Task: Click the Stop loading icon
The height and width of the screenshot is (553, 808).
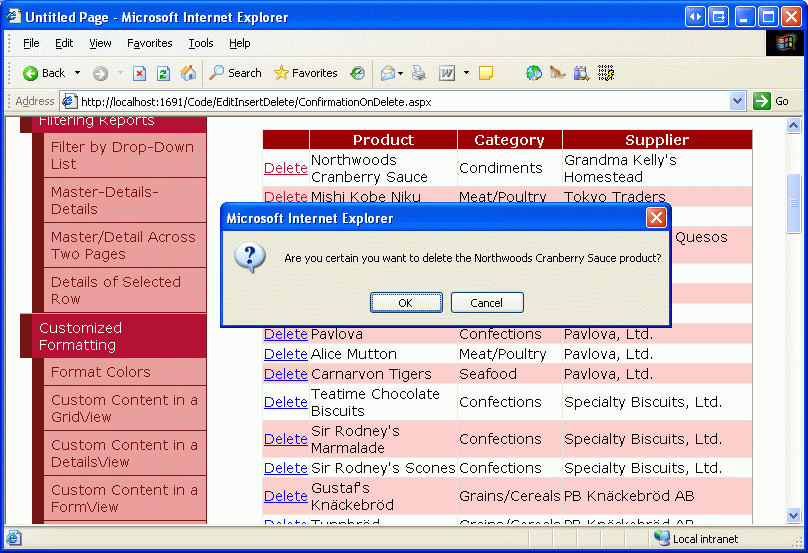Action: coord(140,73)
